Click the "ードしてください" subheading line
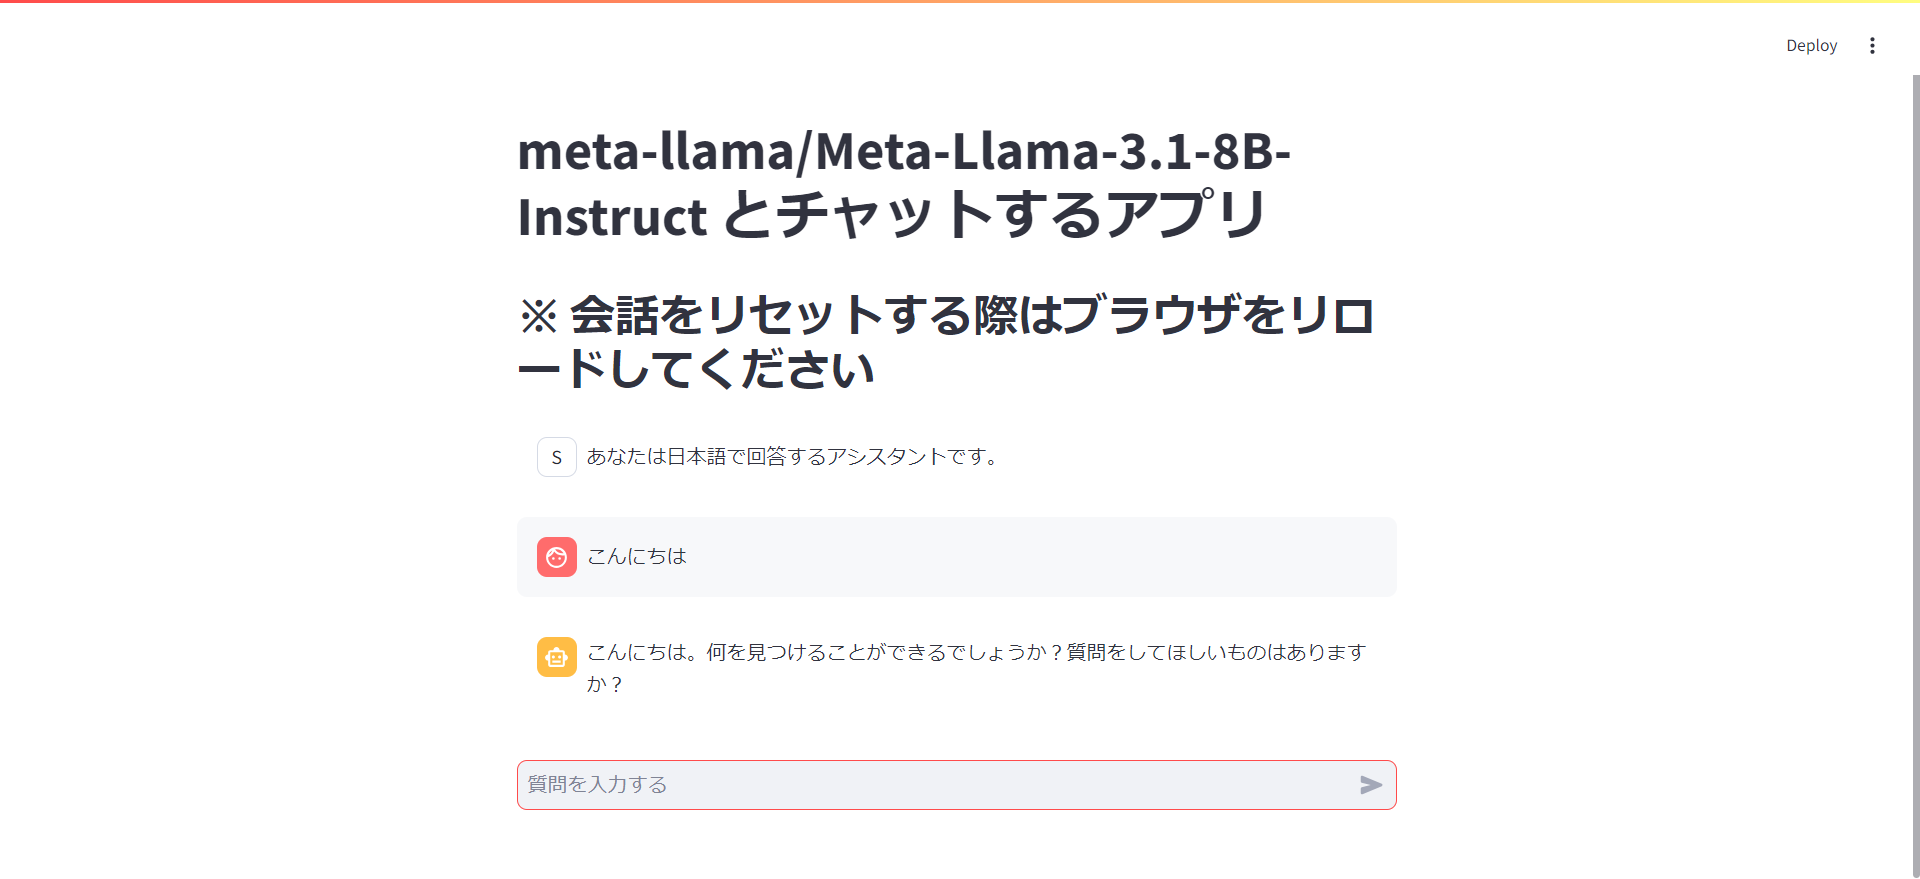The width and height of the screenshot is (1920, 879). [696, 369]
